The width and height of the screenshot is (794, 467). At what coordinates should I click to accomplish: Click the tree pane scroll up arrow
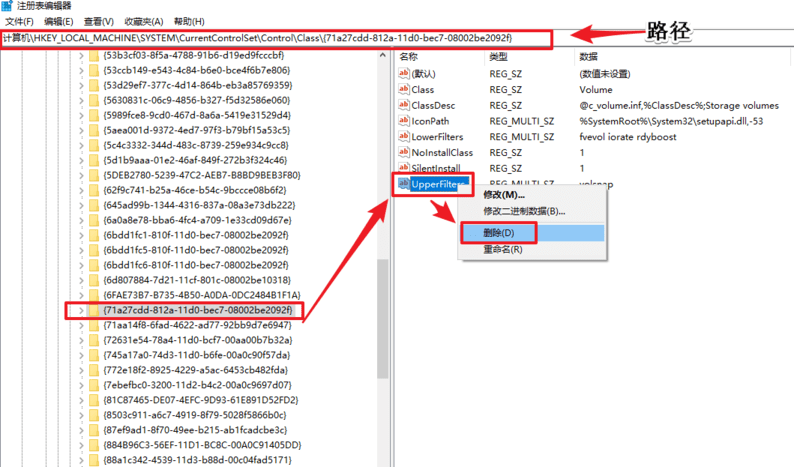click(382, 55)
